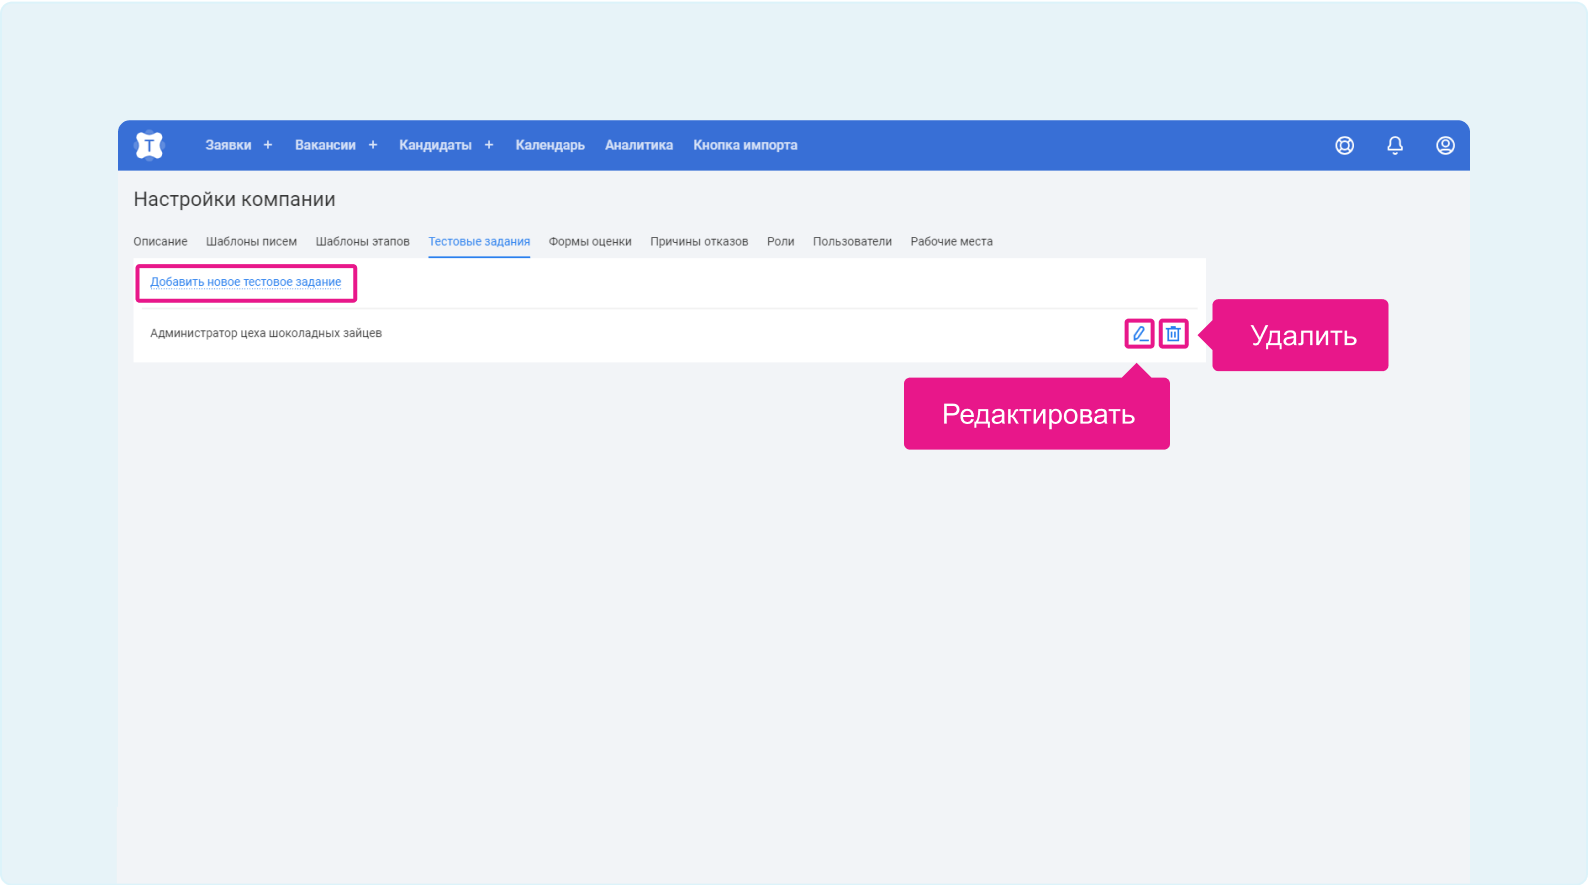Switch to the Шаблоны писем tab
This screenshot has width=1588, height=885.
pos(251,242)
